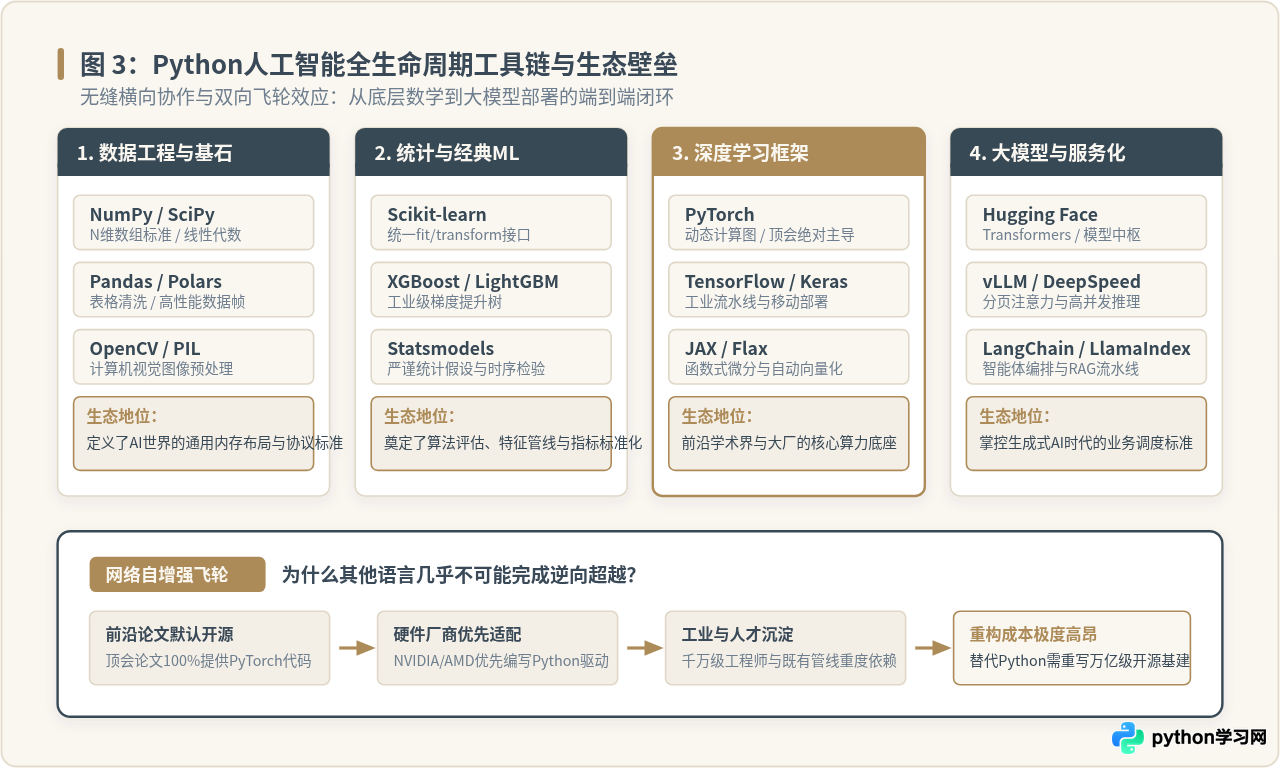Open the "PyTorch" card

(x=789, y=222)
